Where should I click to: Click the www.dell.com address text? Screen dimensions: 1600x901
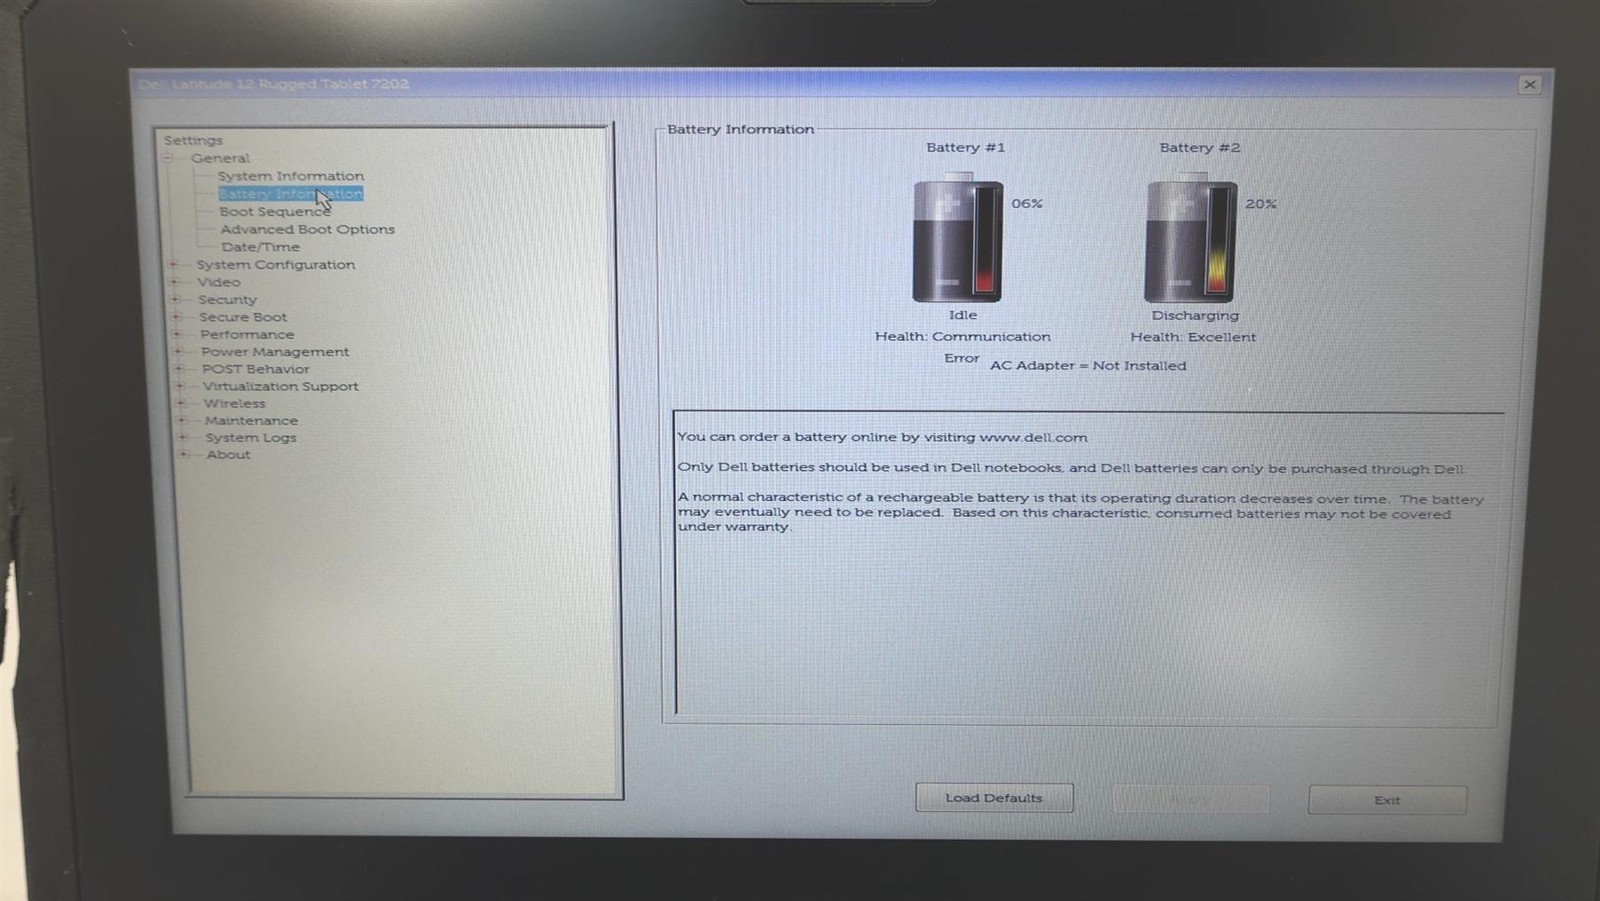(1033, 438)
